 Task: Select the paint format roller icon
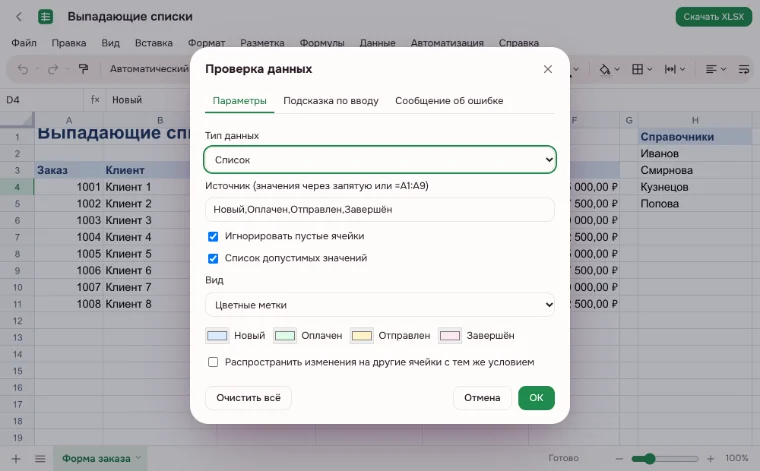[x=83, y=69]
